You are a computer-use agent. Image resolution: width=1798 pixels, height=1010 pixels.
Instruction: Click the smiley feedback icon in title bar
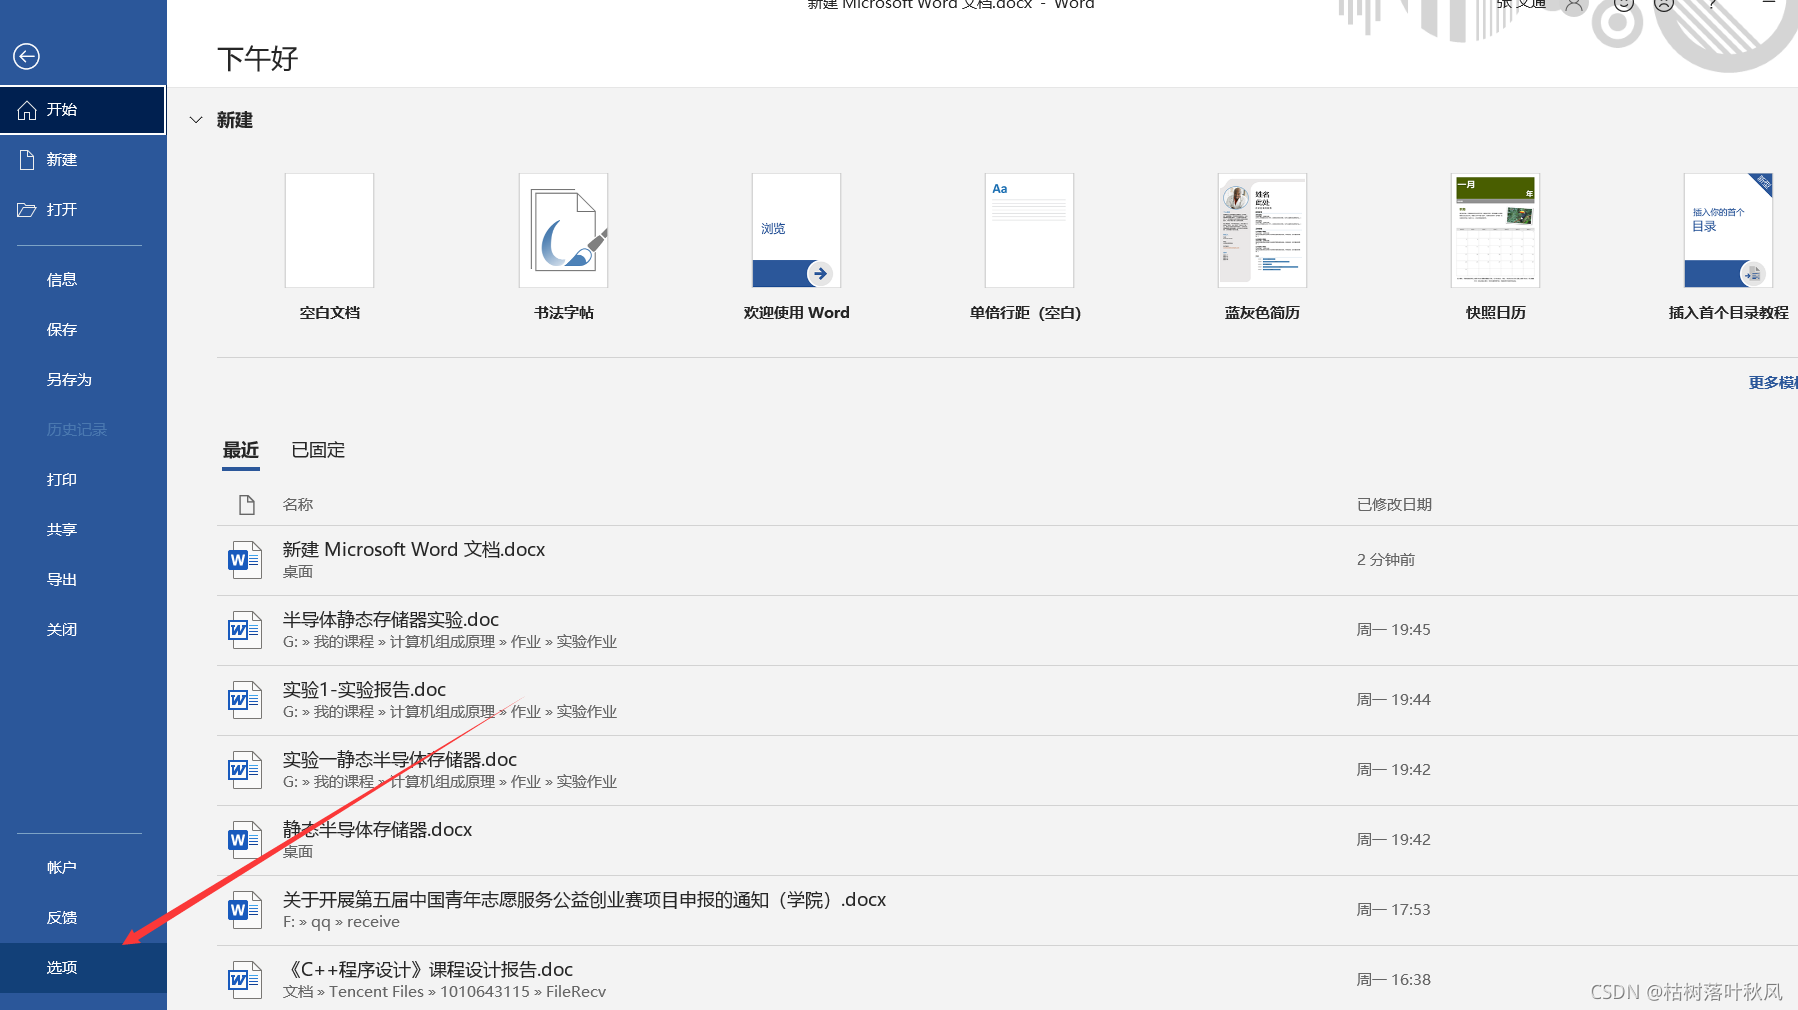point(1624,4)
